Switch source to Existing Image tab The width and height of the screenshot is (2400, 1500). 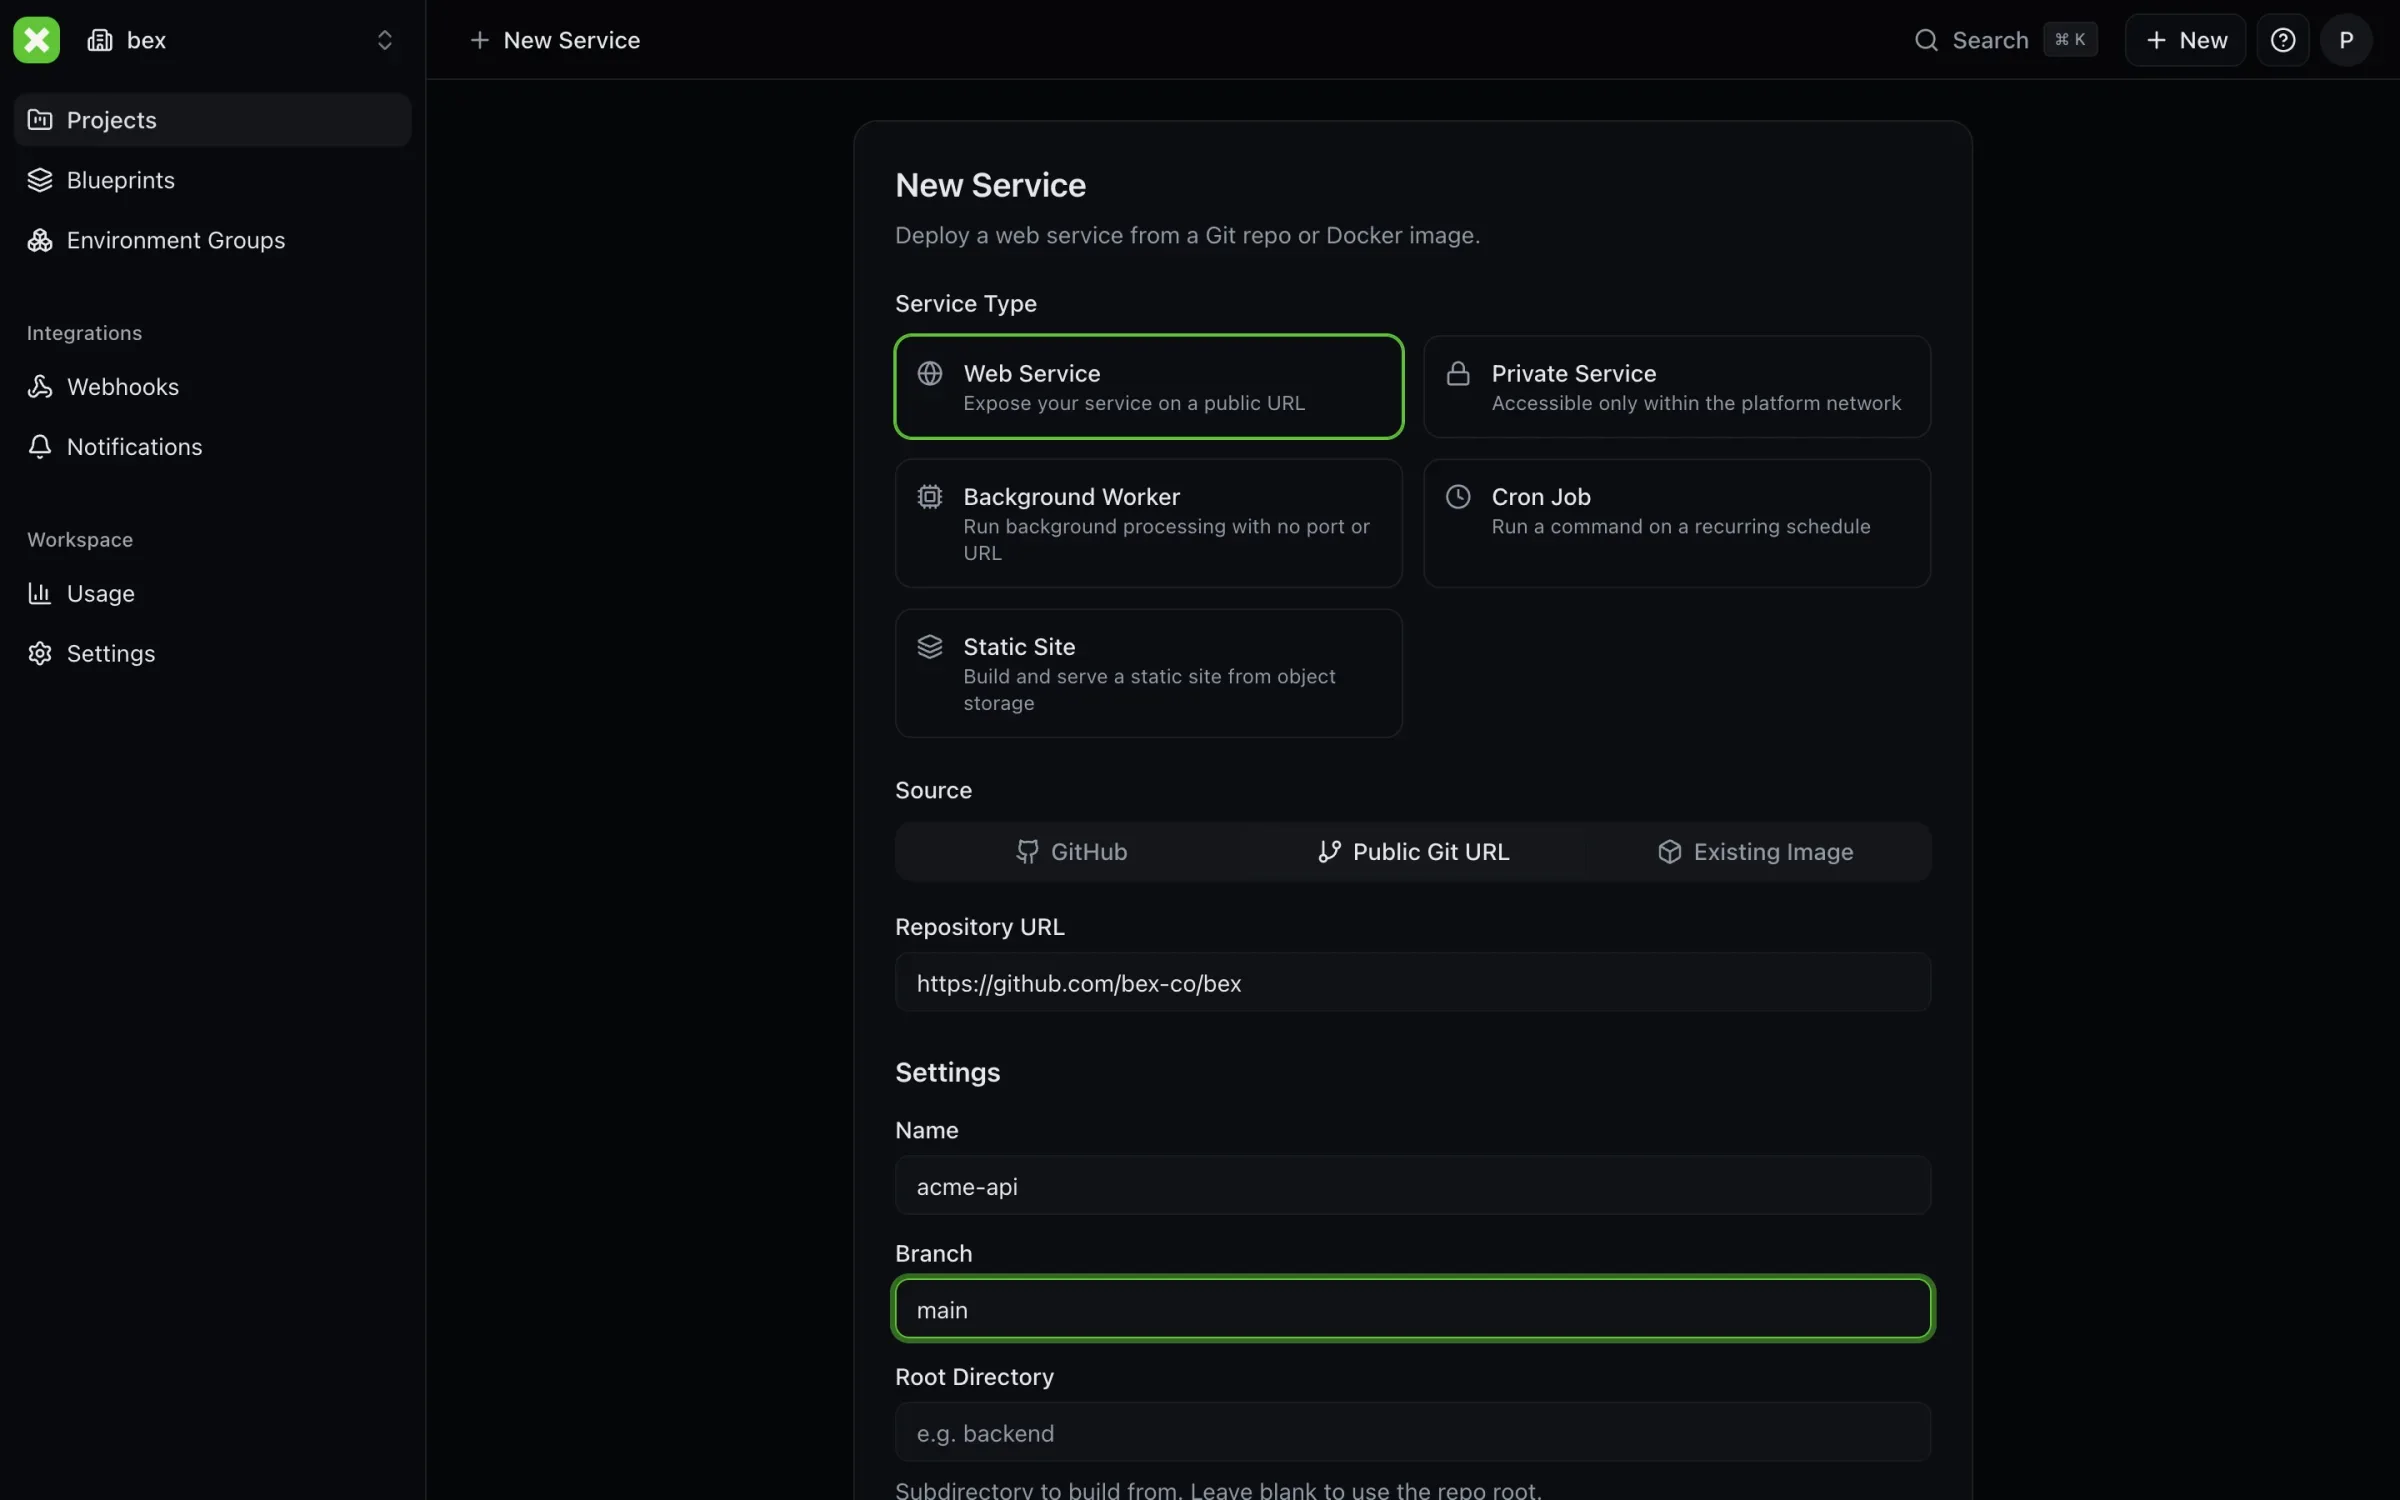pos(1755,852)
